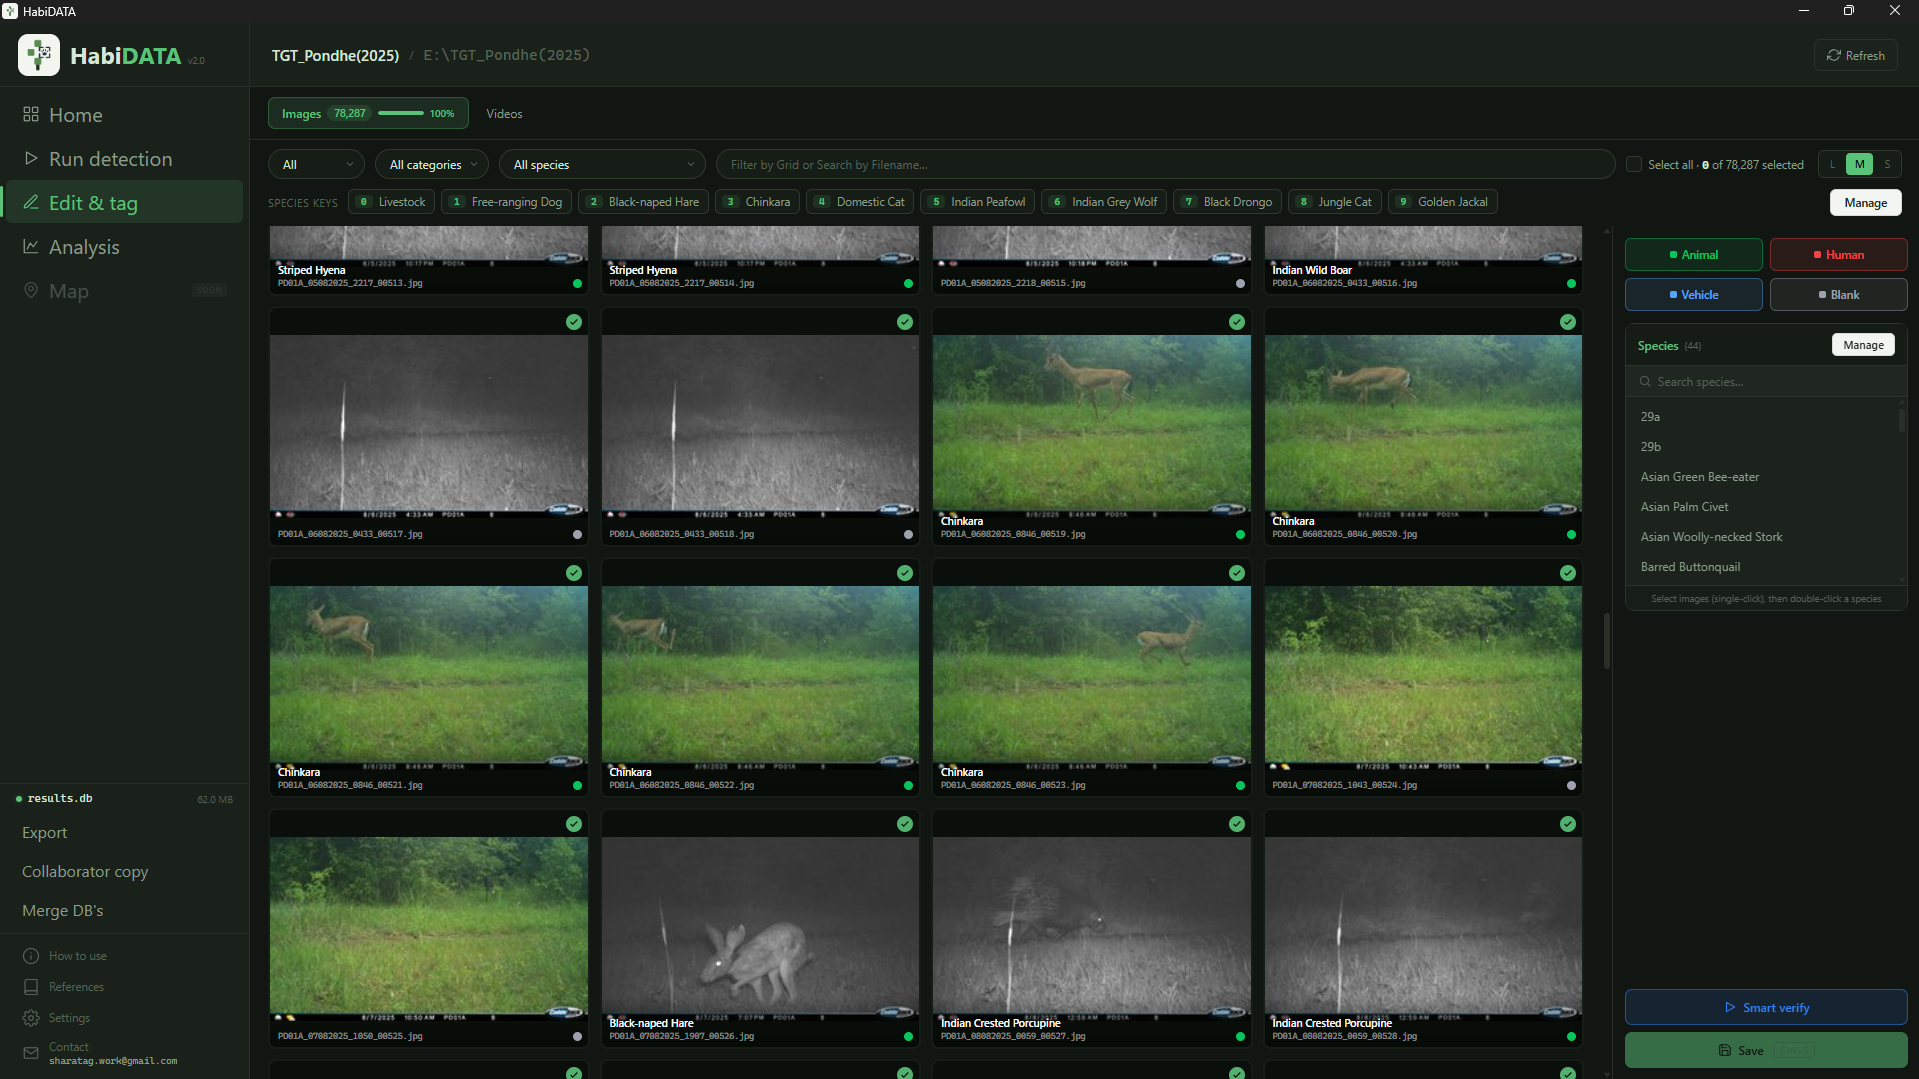Toggle verified check on Chinkara image 00520
This screenshot has height=1079, width=1919.
(1568, 322)
